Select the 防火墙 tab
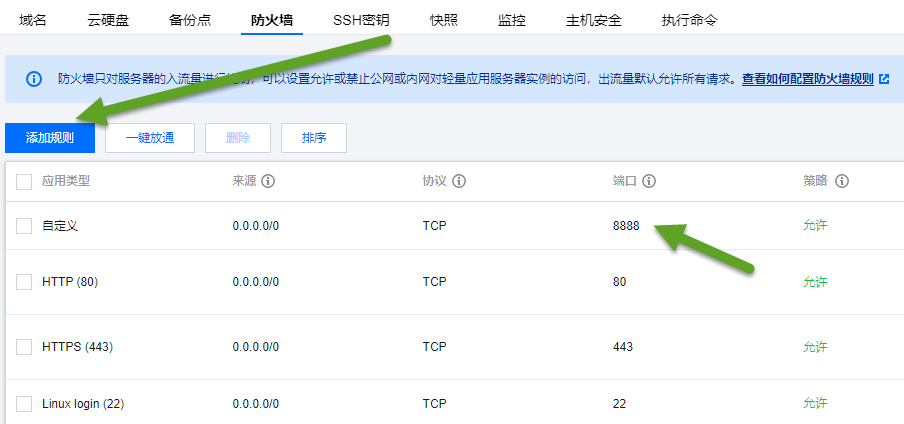This screenshot has height=424, width=904. point(272,21)
